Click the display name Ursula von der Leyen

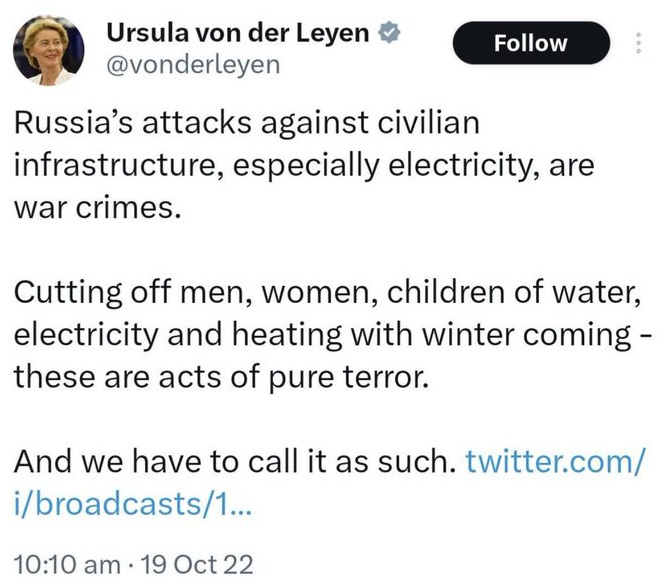237,33
